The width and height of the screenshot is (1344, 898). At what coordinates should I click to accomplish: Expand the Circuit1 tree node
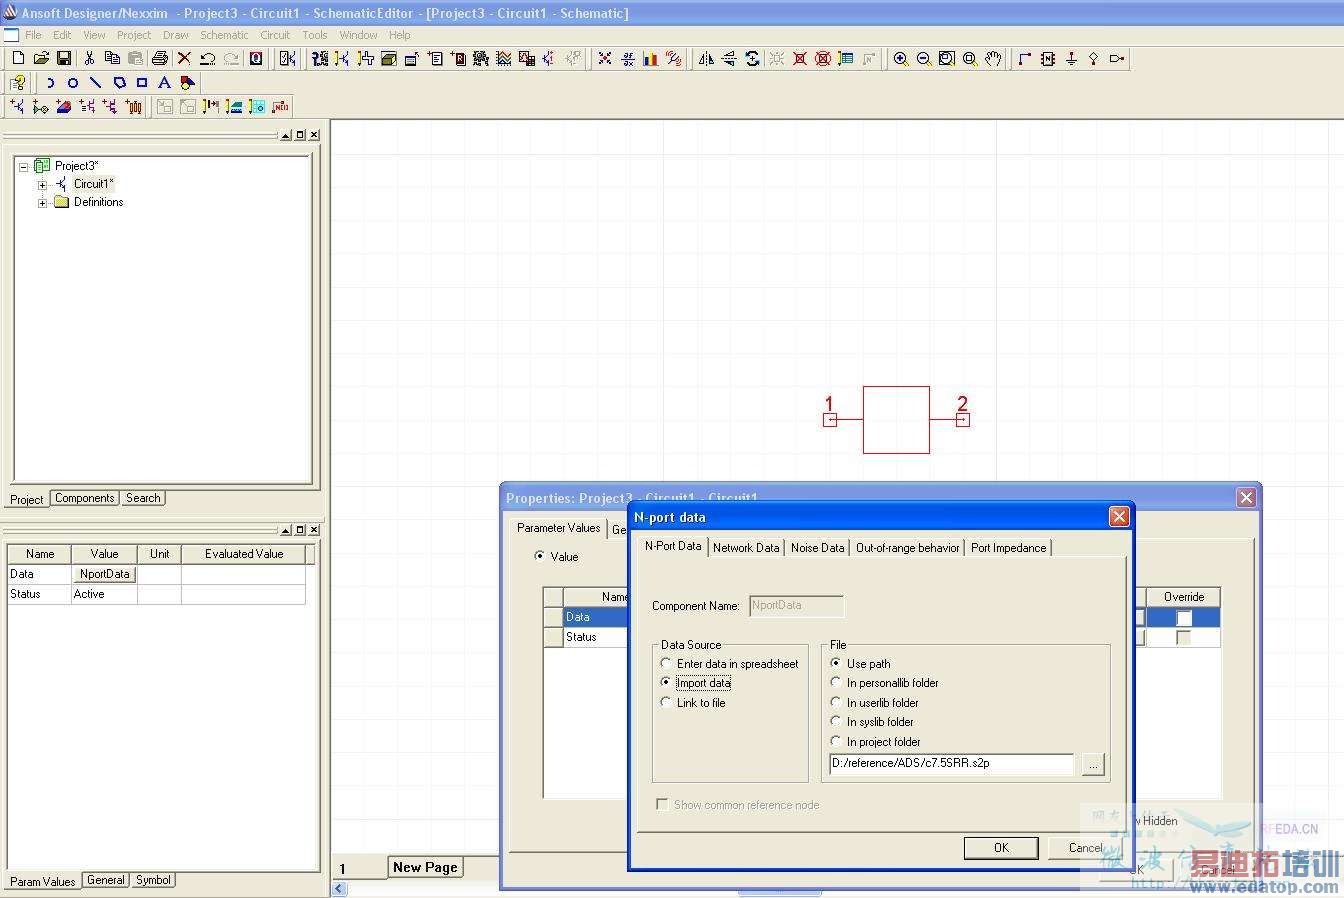pos(42,185)
